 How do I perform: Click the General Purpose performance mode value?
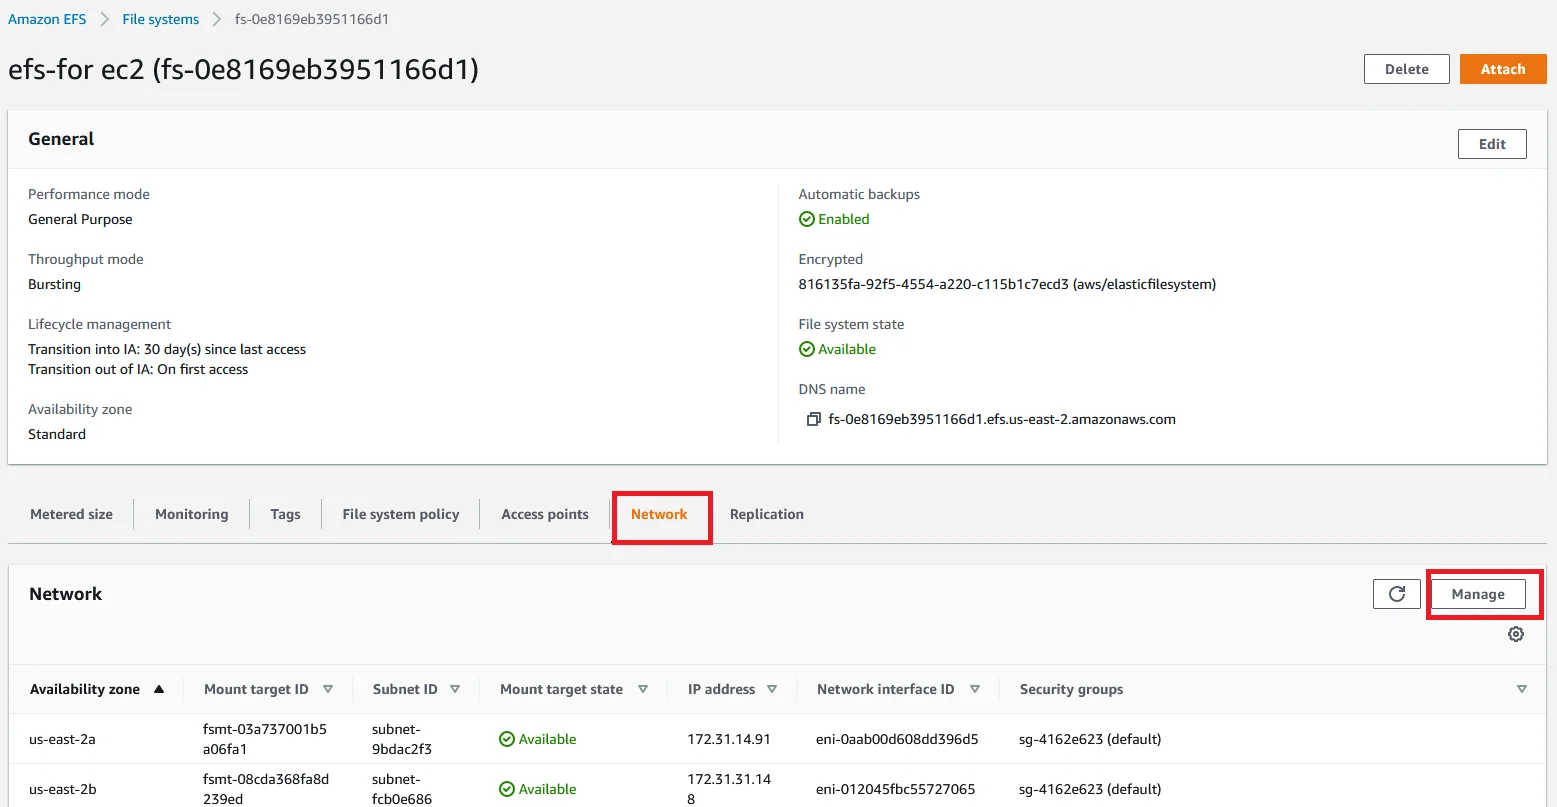[80, 219]
